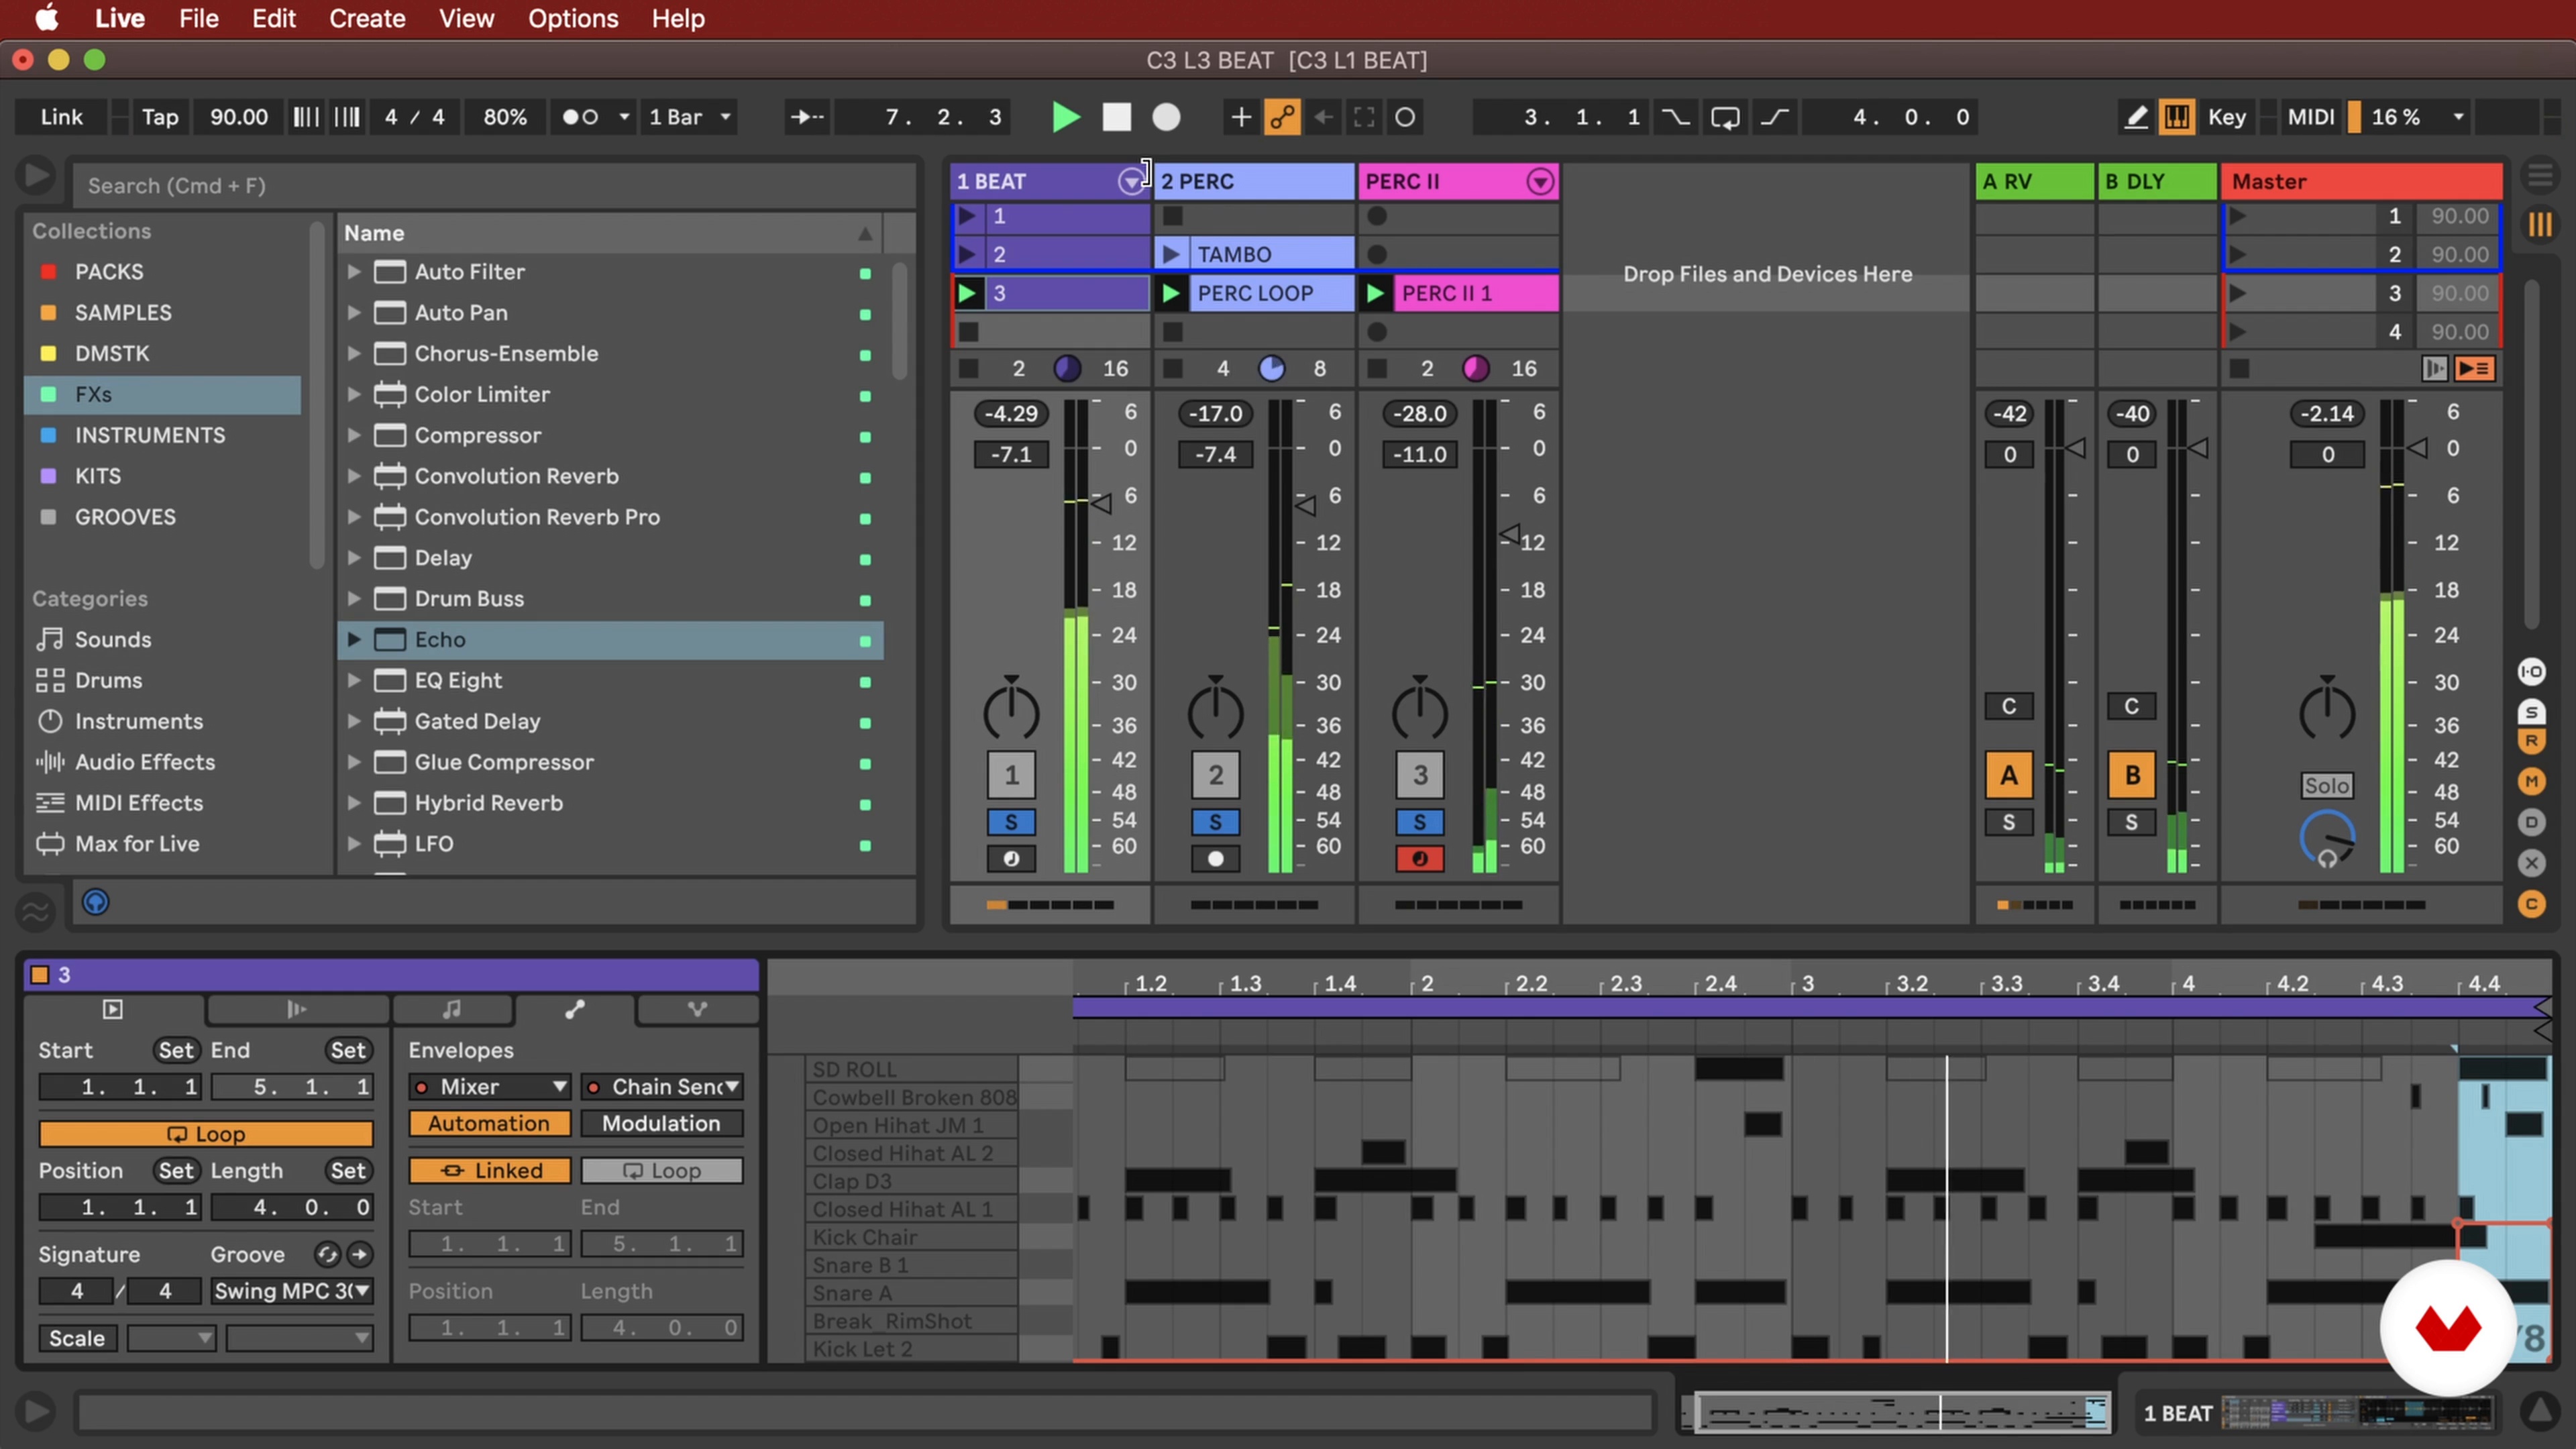Open the Options menu
The height and width of the screenshot is (1449, 2576).
point(573,18)
